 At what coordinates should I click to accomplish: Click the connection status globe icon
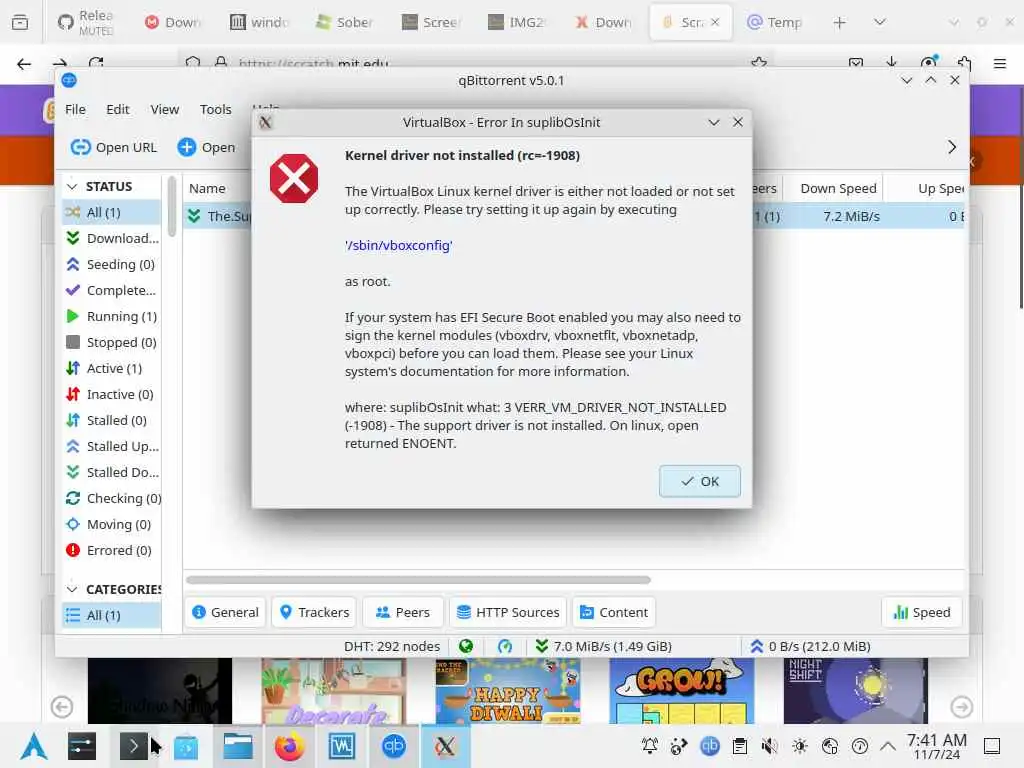click(x=466, y=647)
